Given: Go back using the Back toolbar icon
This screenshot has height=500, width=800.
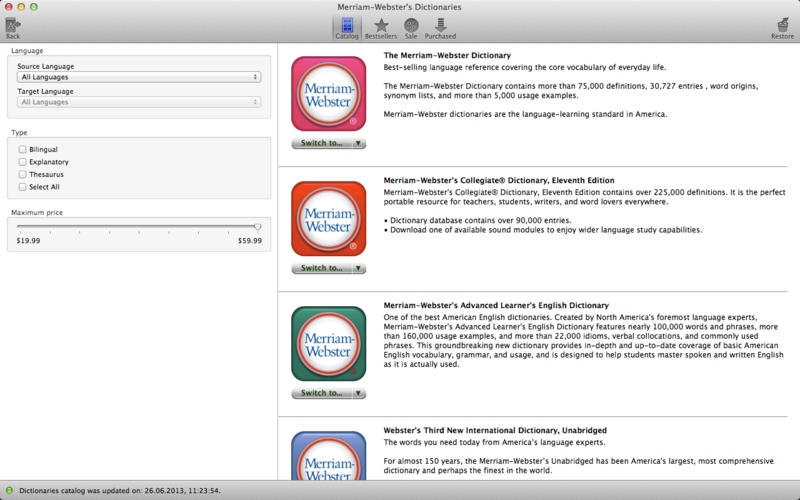Looking at the screenshot, I should 13,28.
